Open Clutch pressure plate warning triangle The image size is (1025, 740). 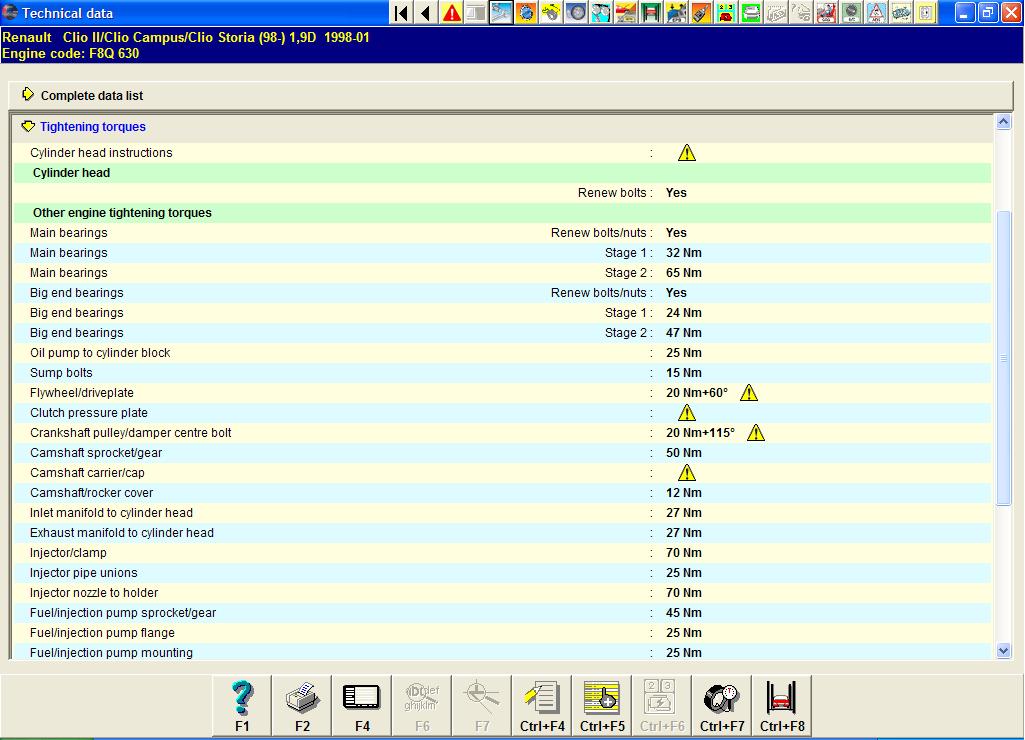tap(686, 413)
